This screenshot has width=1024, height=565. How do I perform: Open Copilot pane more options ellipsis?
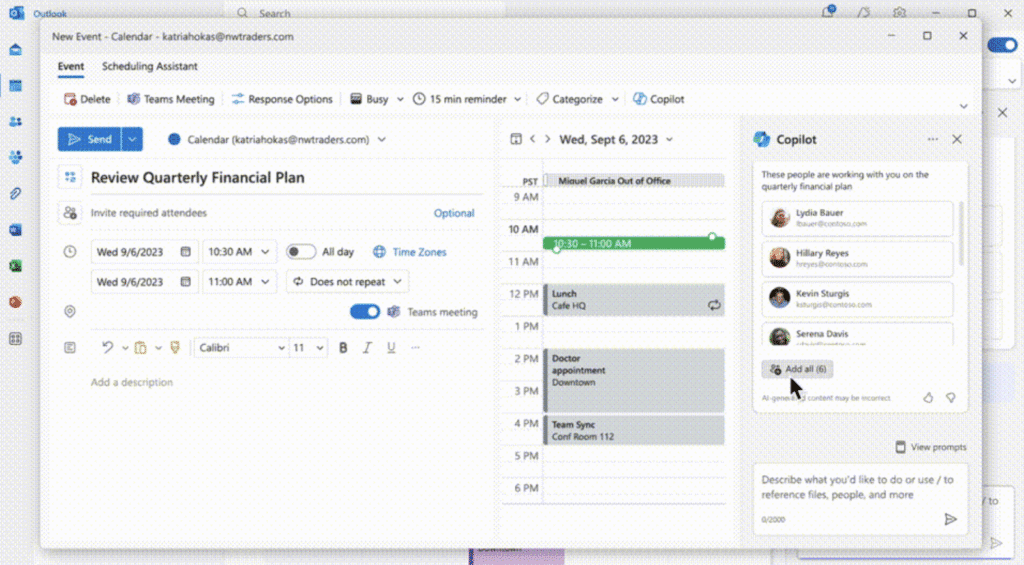pos(933,139)
